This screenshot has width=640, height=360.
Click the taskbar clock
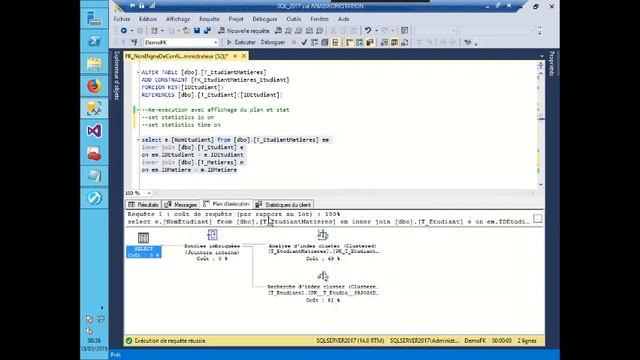click(x=94, y=345)
